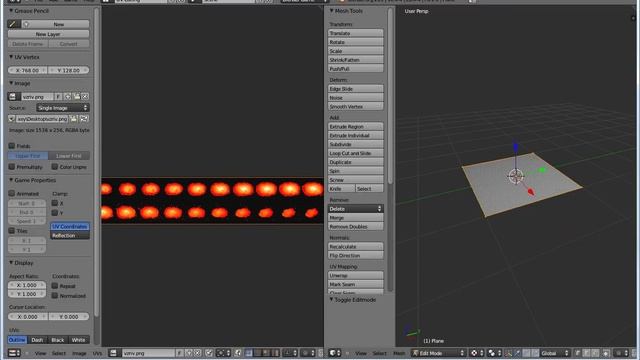Viewport: 640px width, 360px height.
Task: Click blue Z axis manipulator handle
Action: [516, 147]
